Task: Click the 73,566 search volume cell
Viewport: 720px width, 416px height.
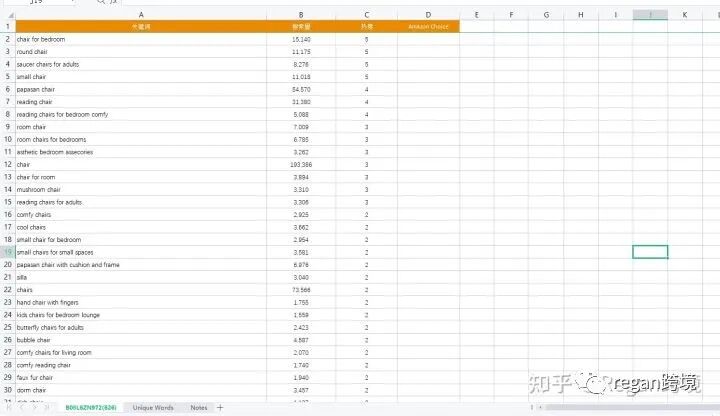Action: click(x=301, y=290)
